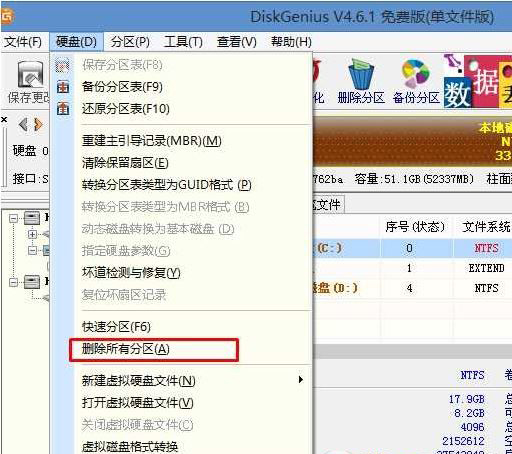Viewport: 512px width, 454px height.
Task: Select 快速分区(F6) menu entry
Action: pos(116,327)
